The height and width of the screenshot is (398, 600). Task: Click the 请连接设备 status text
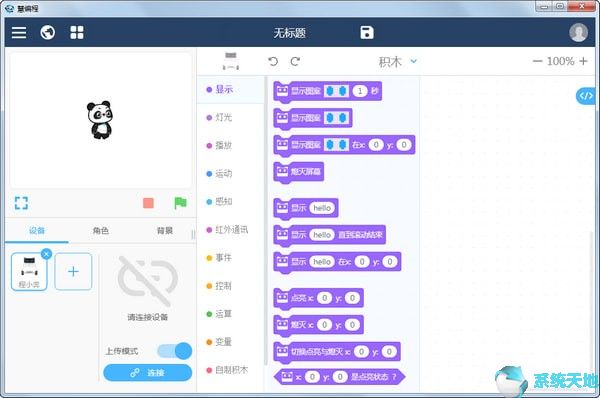point(147,317)
